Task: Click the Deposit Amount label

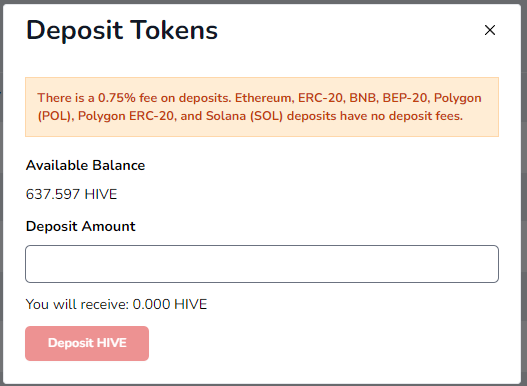Action: click(81, 226)
